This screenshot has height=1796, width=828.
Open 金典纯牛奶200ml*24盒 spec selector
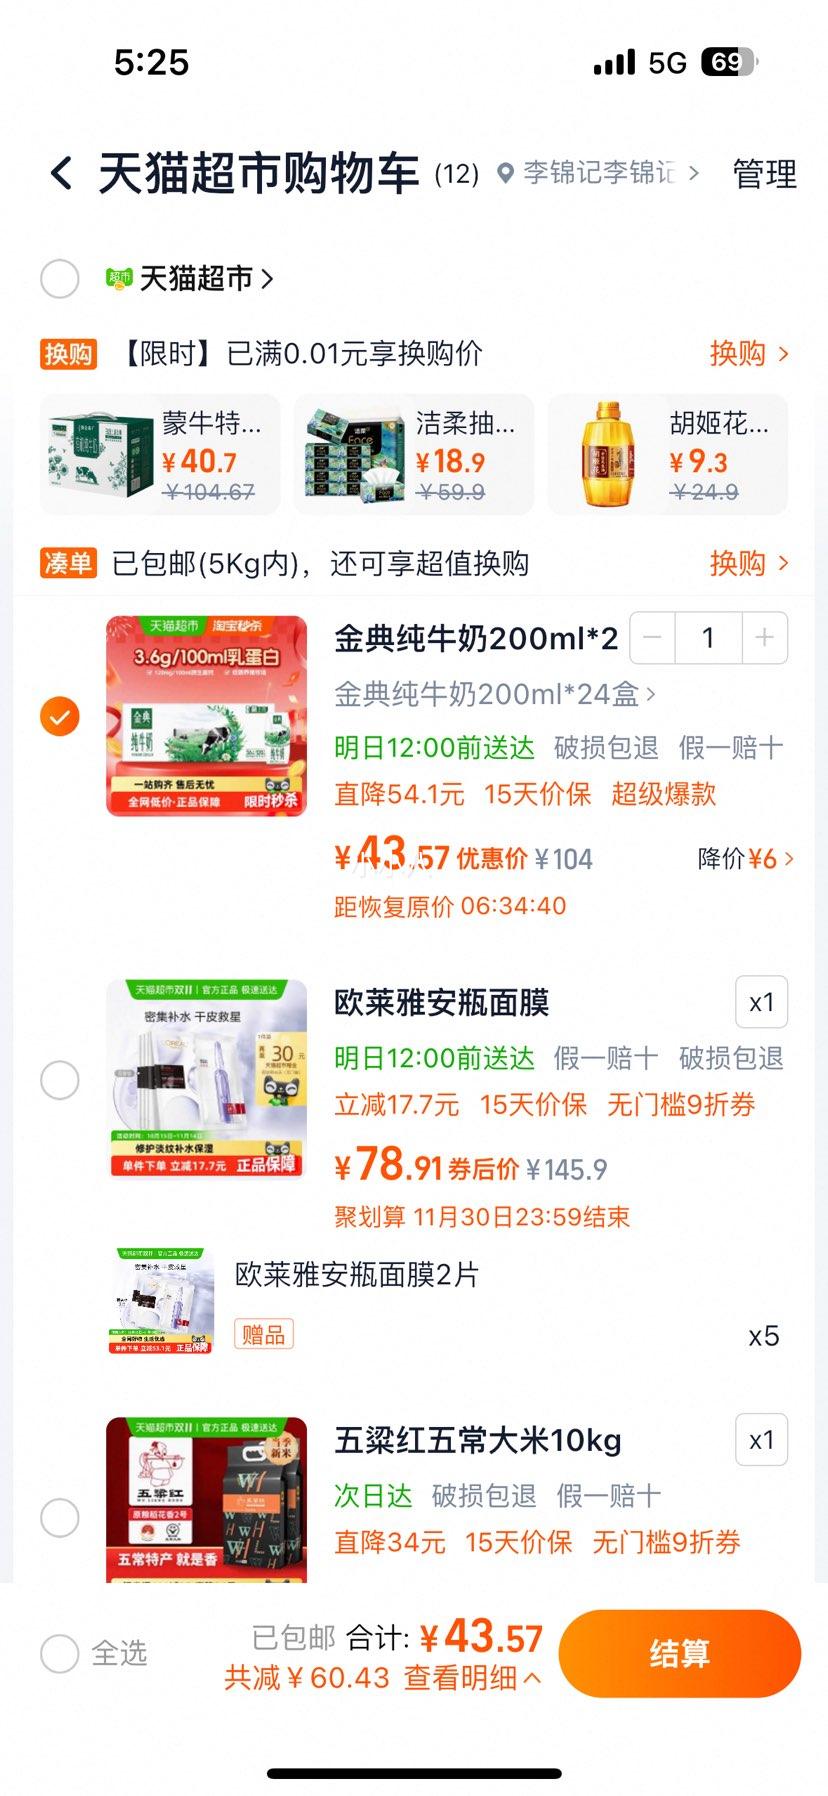pyautogui.click(x=495, y=694)
